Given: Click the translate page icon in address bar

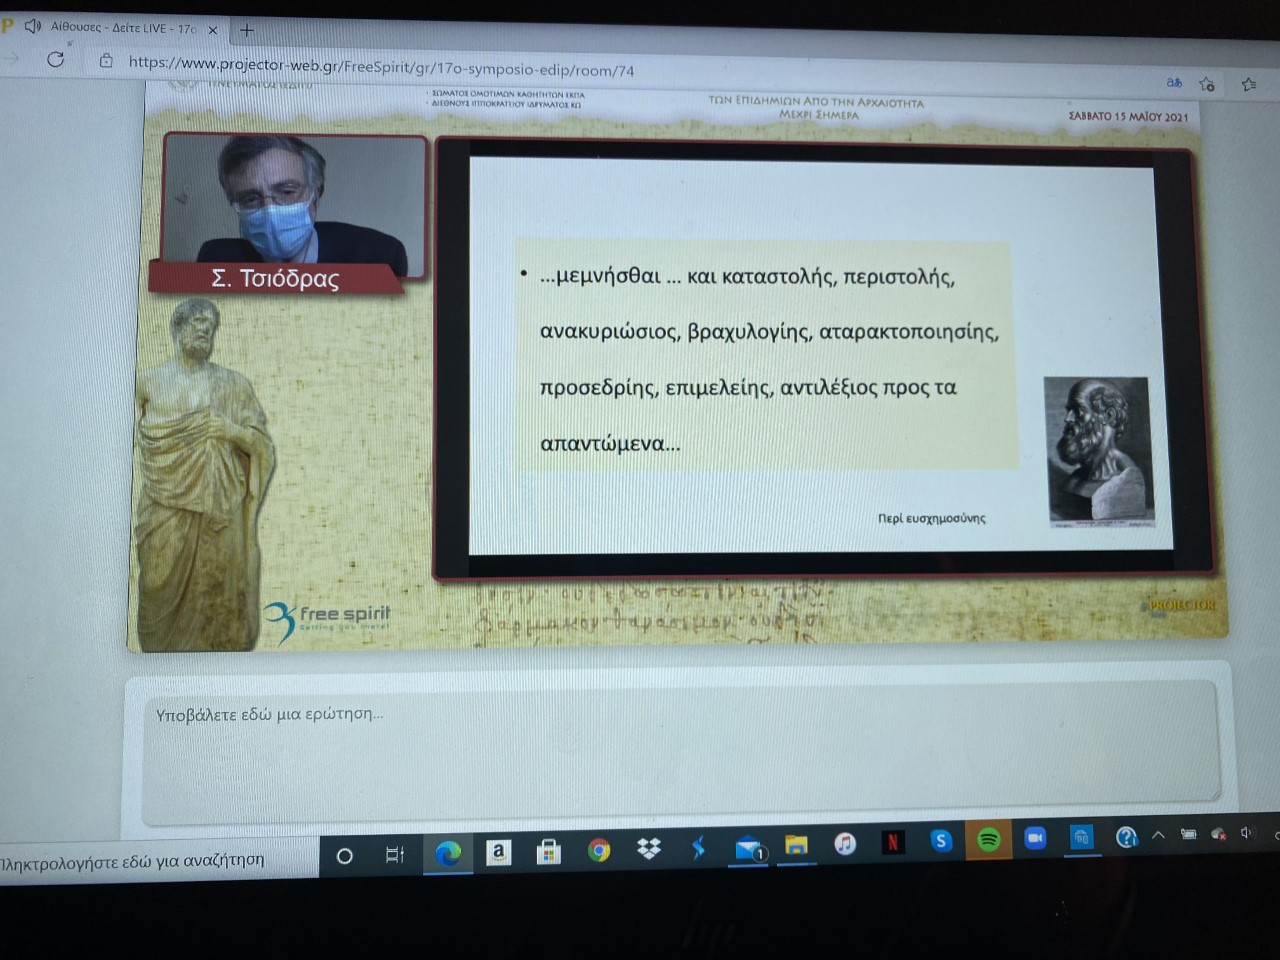Looking at the screenshot, I should [1174, 82].
